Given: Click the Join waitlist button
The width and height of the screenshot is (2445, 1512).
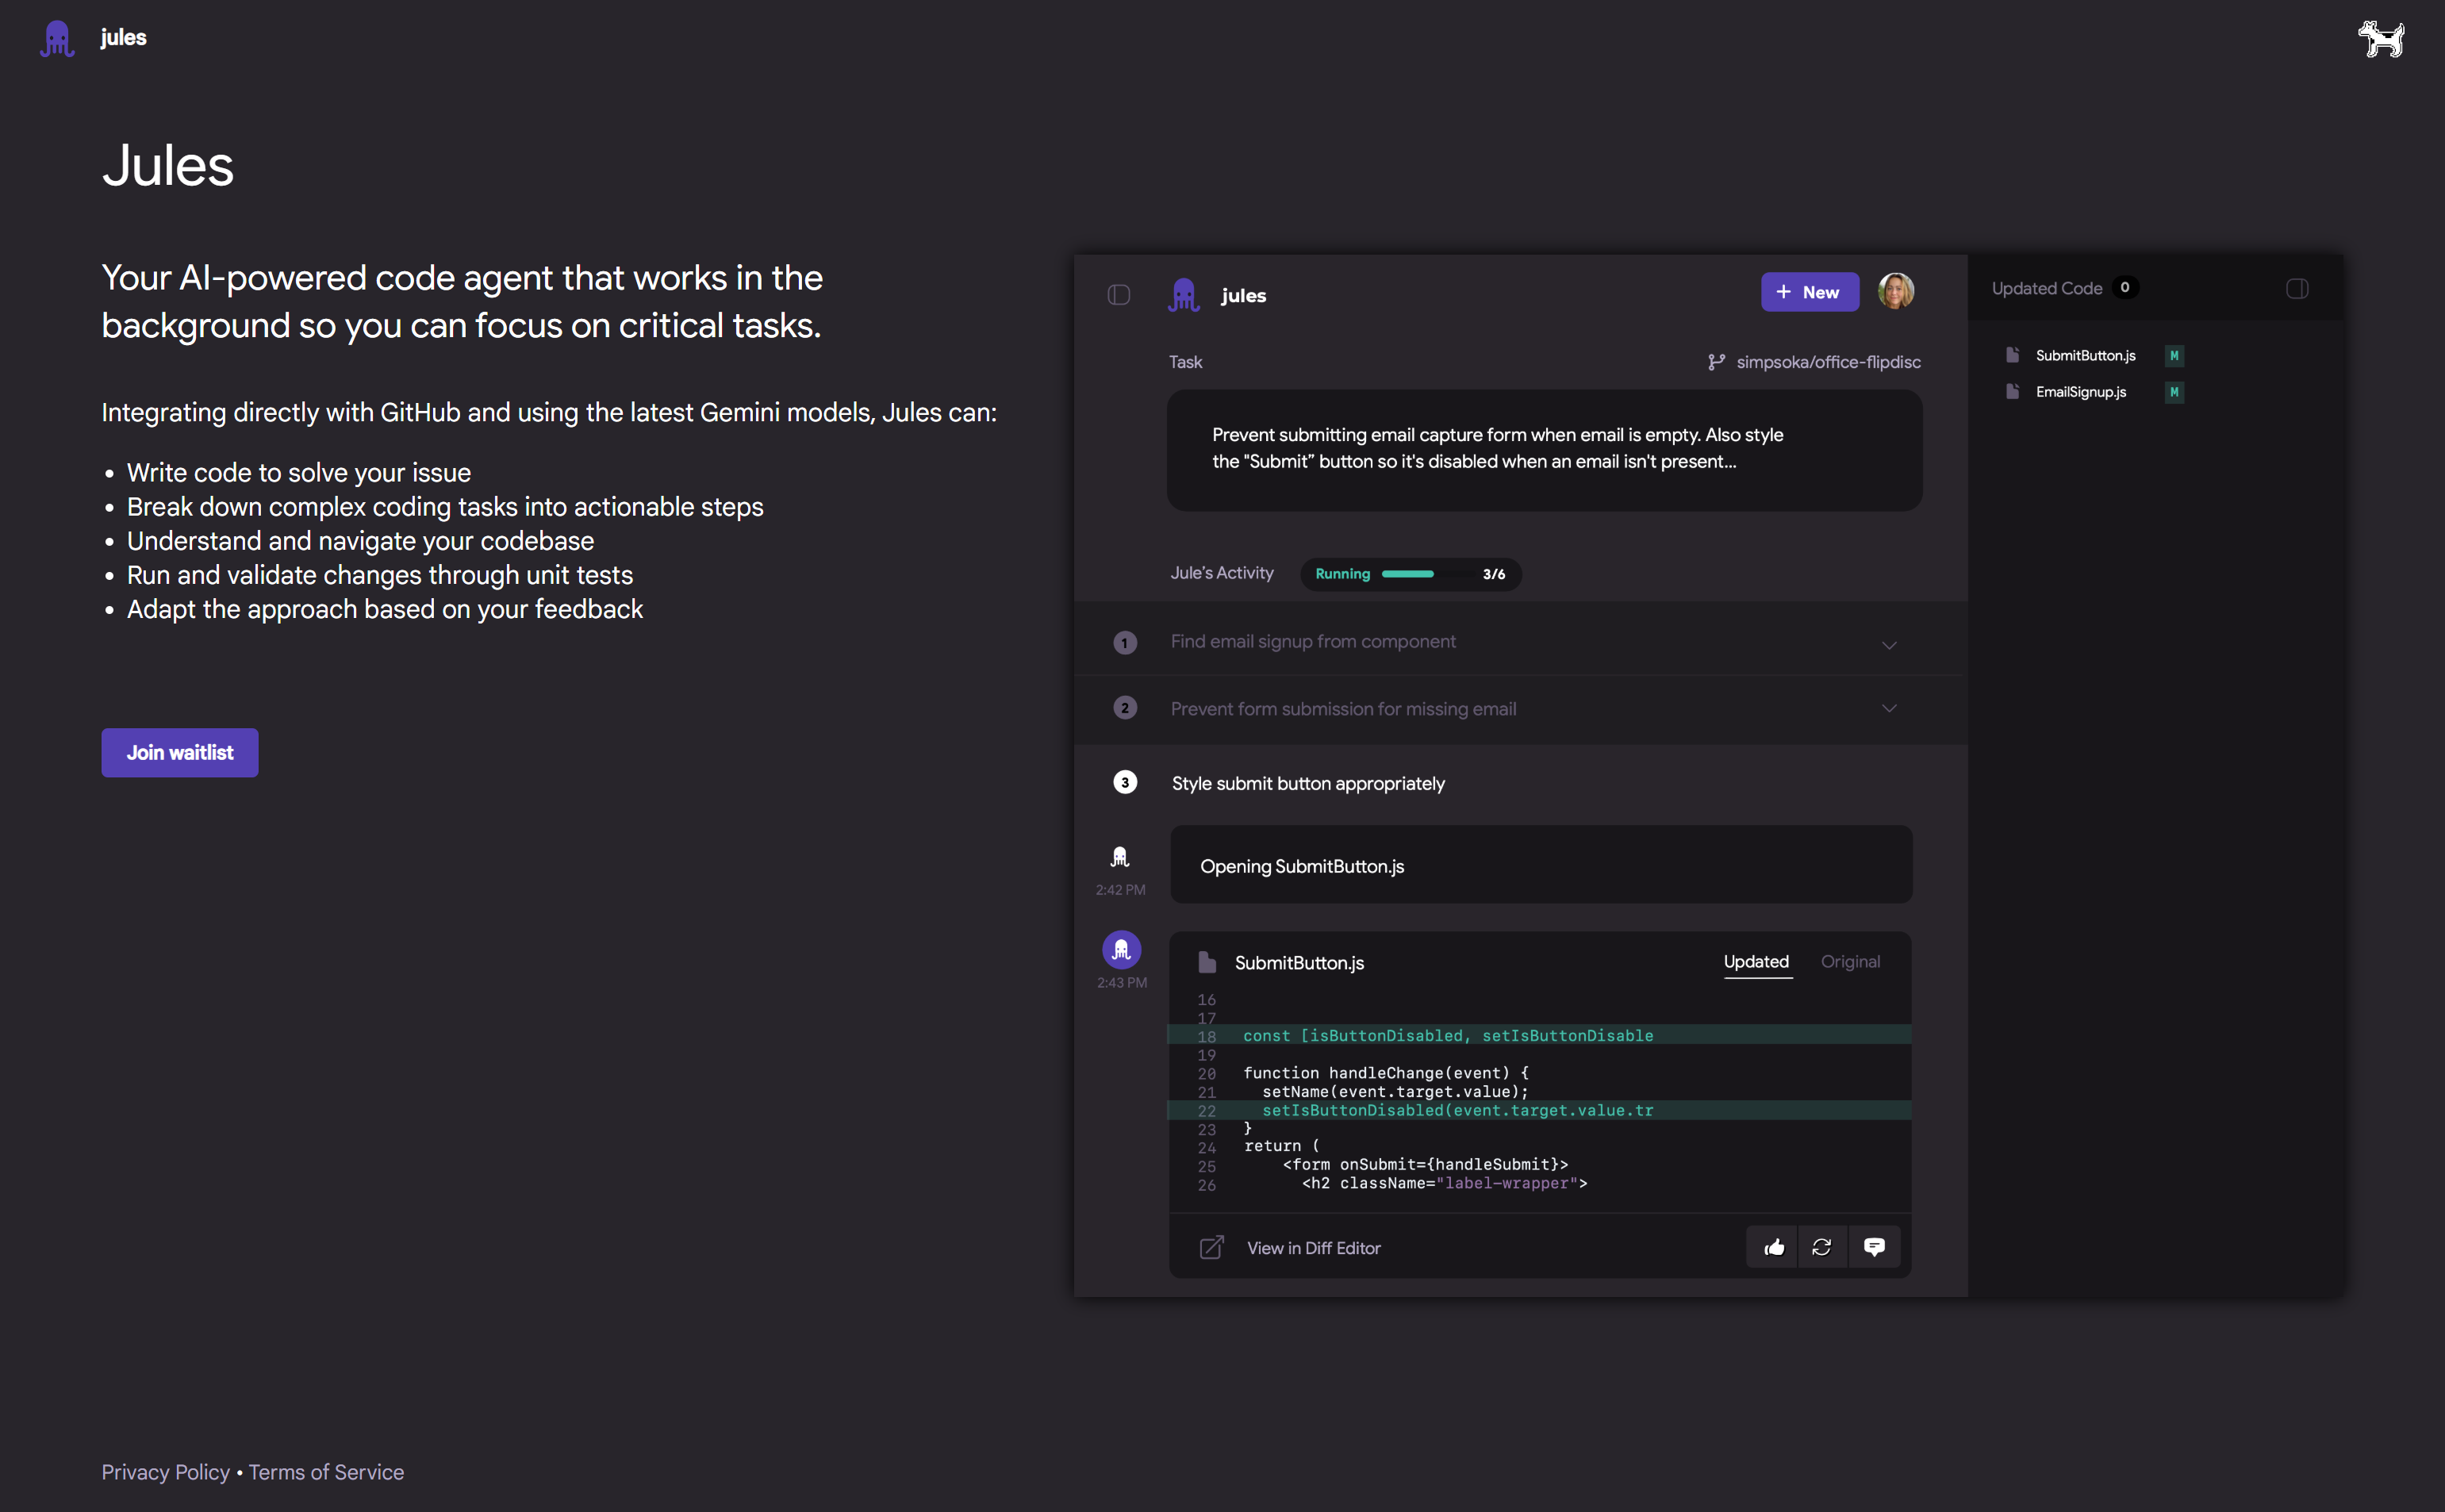Looking at the screenshot, I should click(x=180, y=753).
